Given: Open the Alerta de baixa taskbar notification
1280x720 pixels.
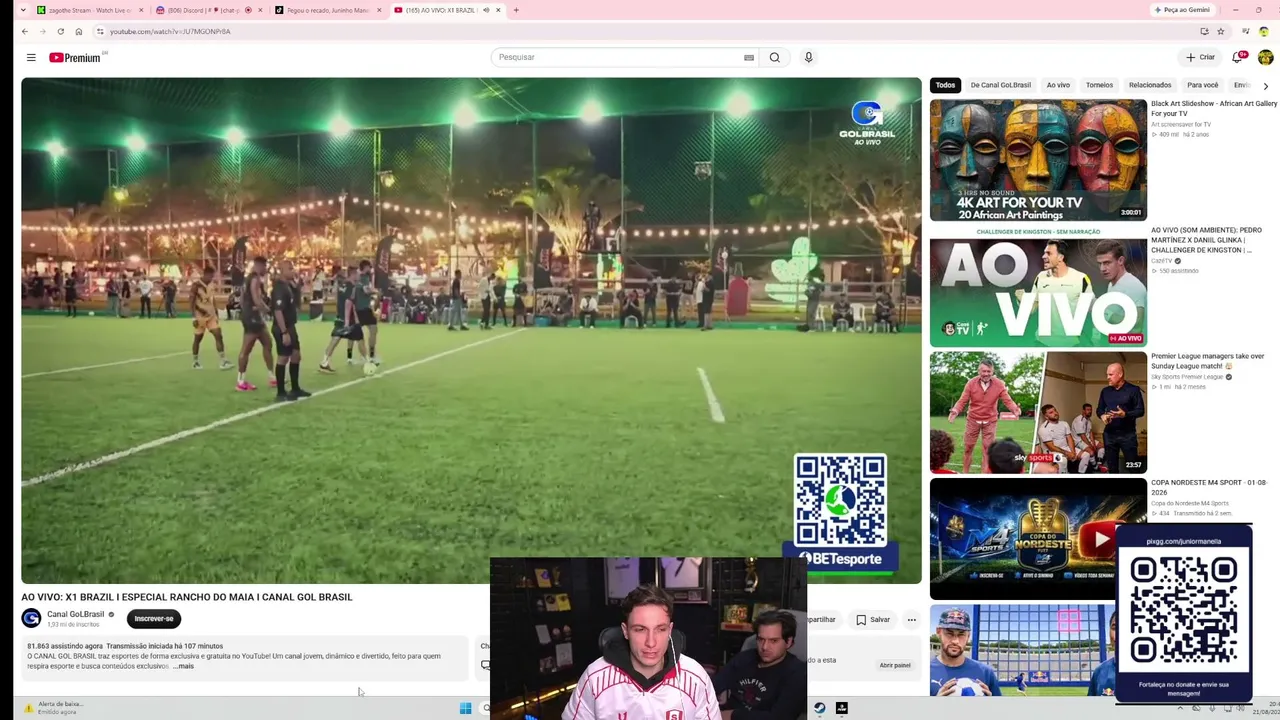Looking at the screenshot, I should click(x=55, y=708).
